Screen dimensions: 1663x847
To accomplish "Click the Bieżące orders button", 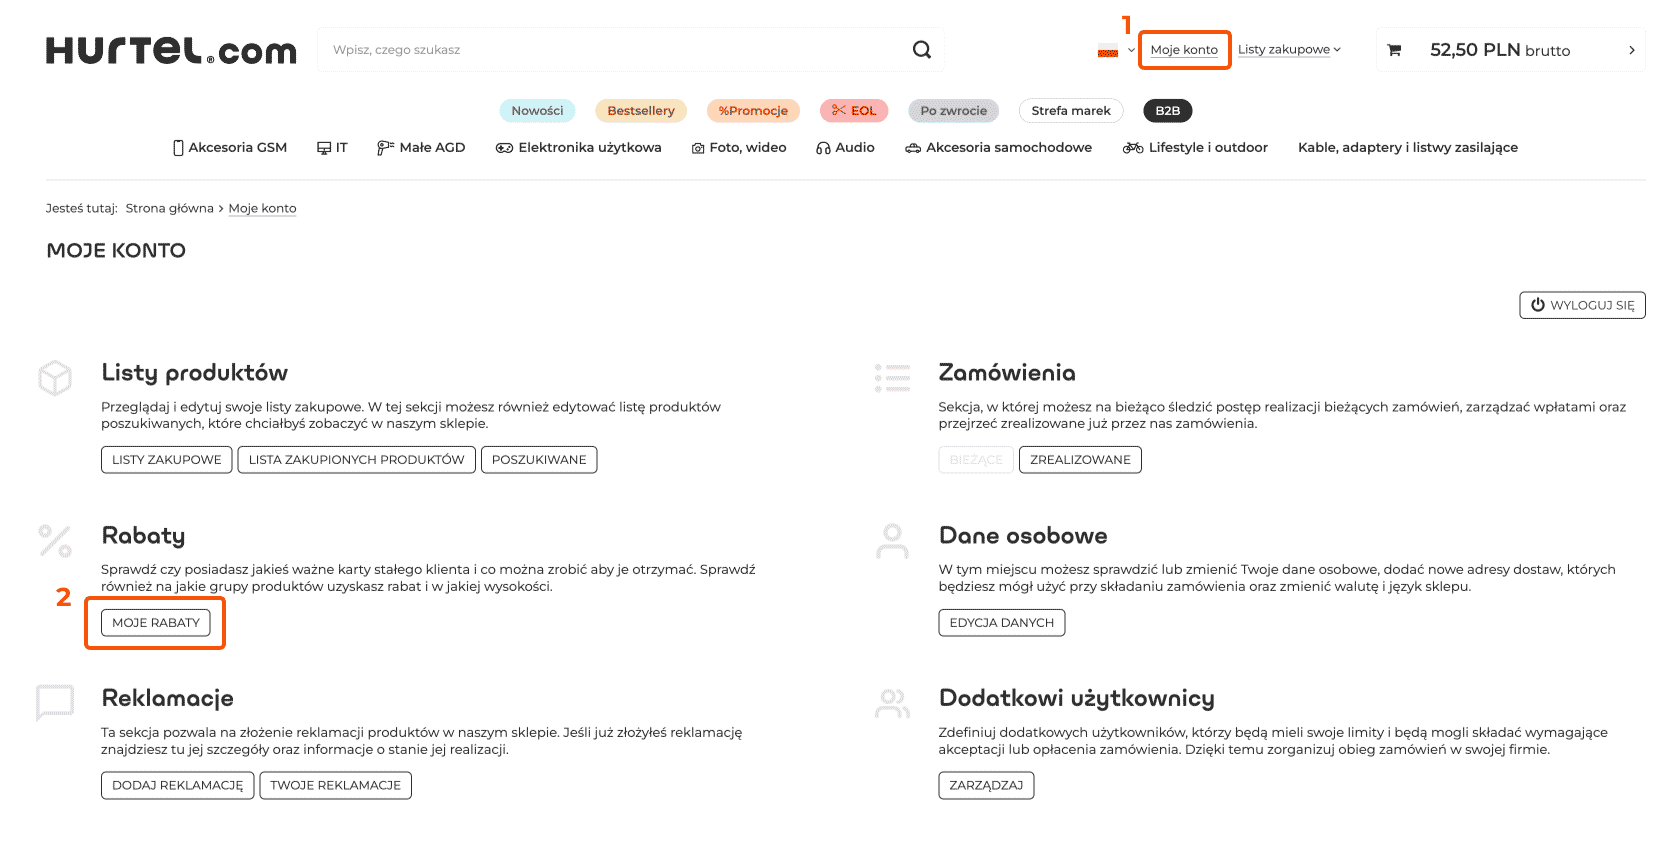I will 976,460.
